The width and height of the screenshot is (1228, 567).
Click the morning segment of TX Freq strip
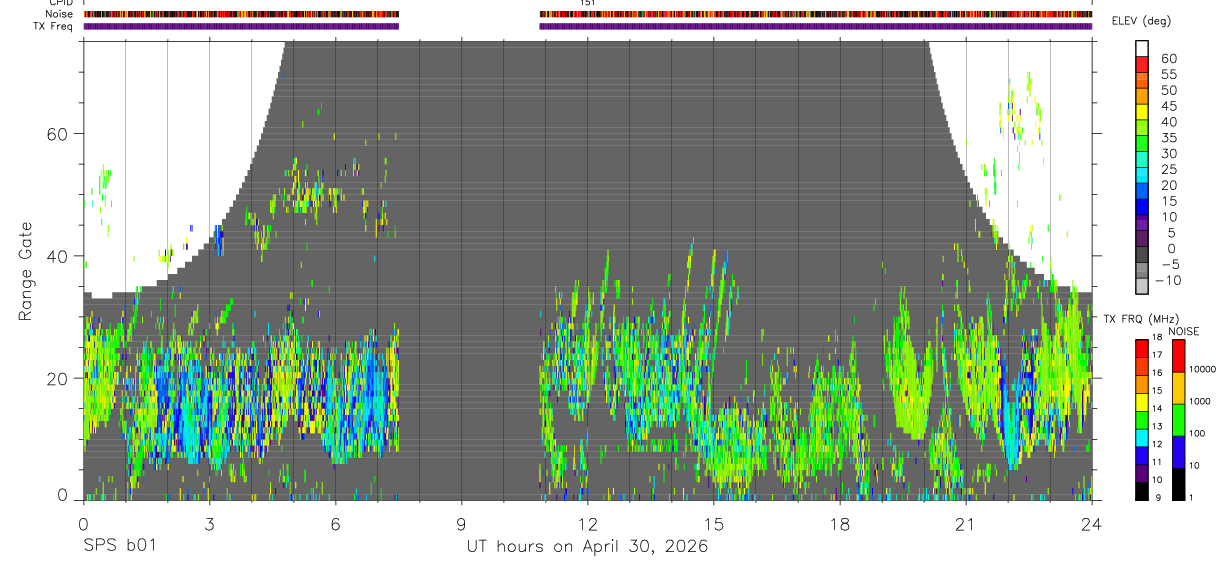coord(241,26)
